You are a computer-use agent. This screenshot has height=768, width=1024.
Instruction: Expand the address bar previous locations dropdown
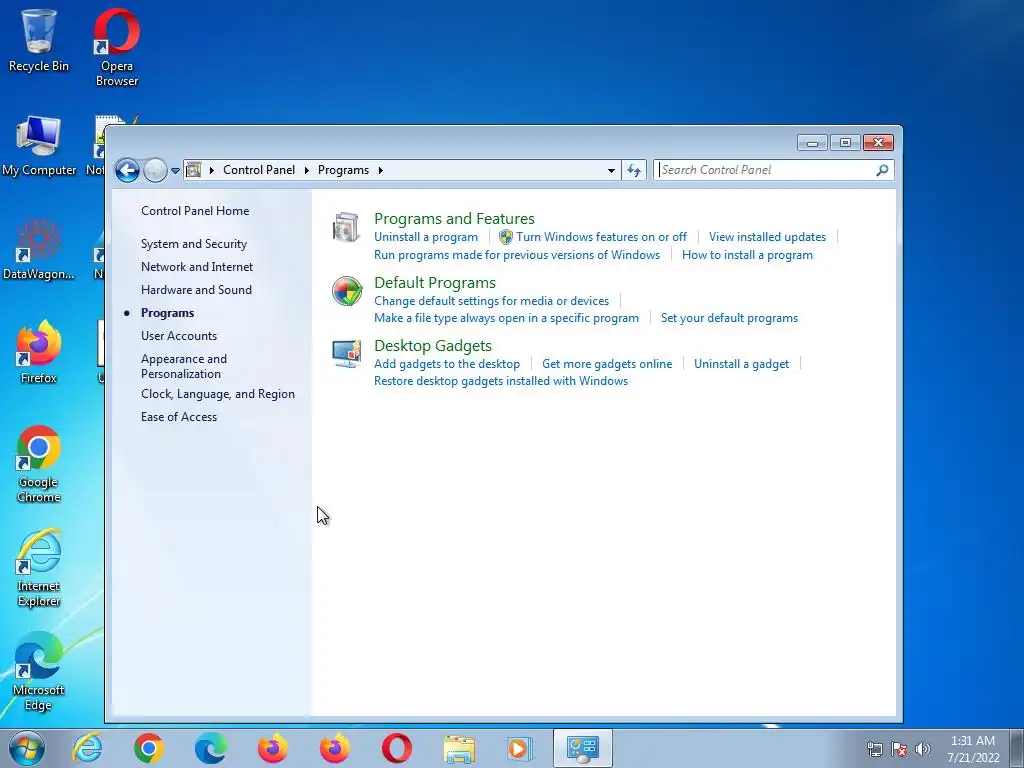pyautogui.click(x=611, y=170)
